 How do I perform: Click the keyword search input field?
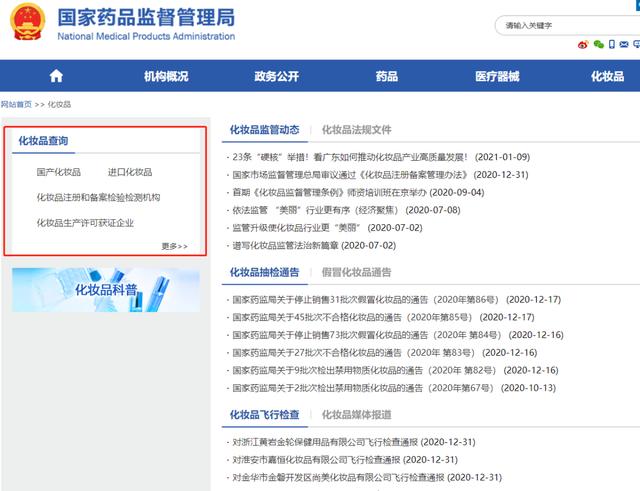coord(569,25)
